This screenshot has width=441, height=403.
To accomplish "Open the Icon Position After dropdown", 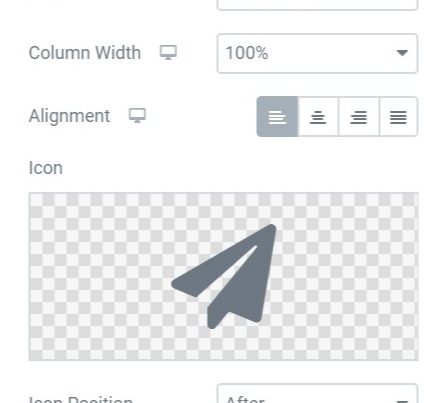I will click(x=317, y=394).
